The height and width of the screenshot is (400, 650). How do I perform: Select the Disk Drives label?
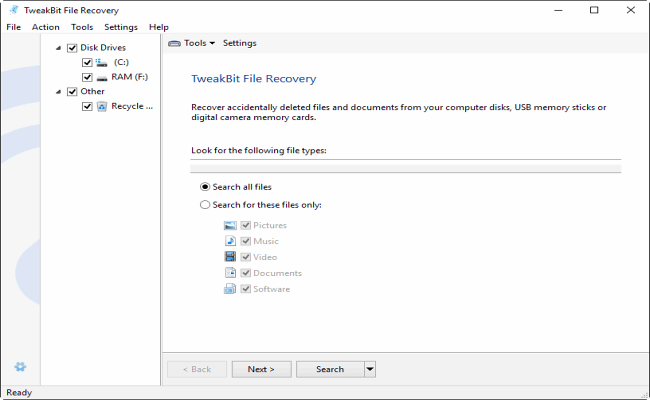click(x=103, y=48)
